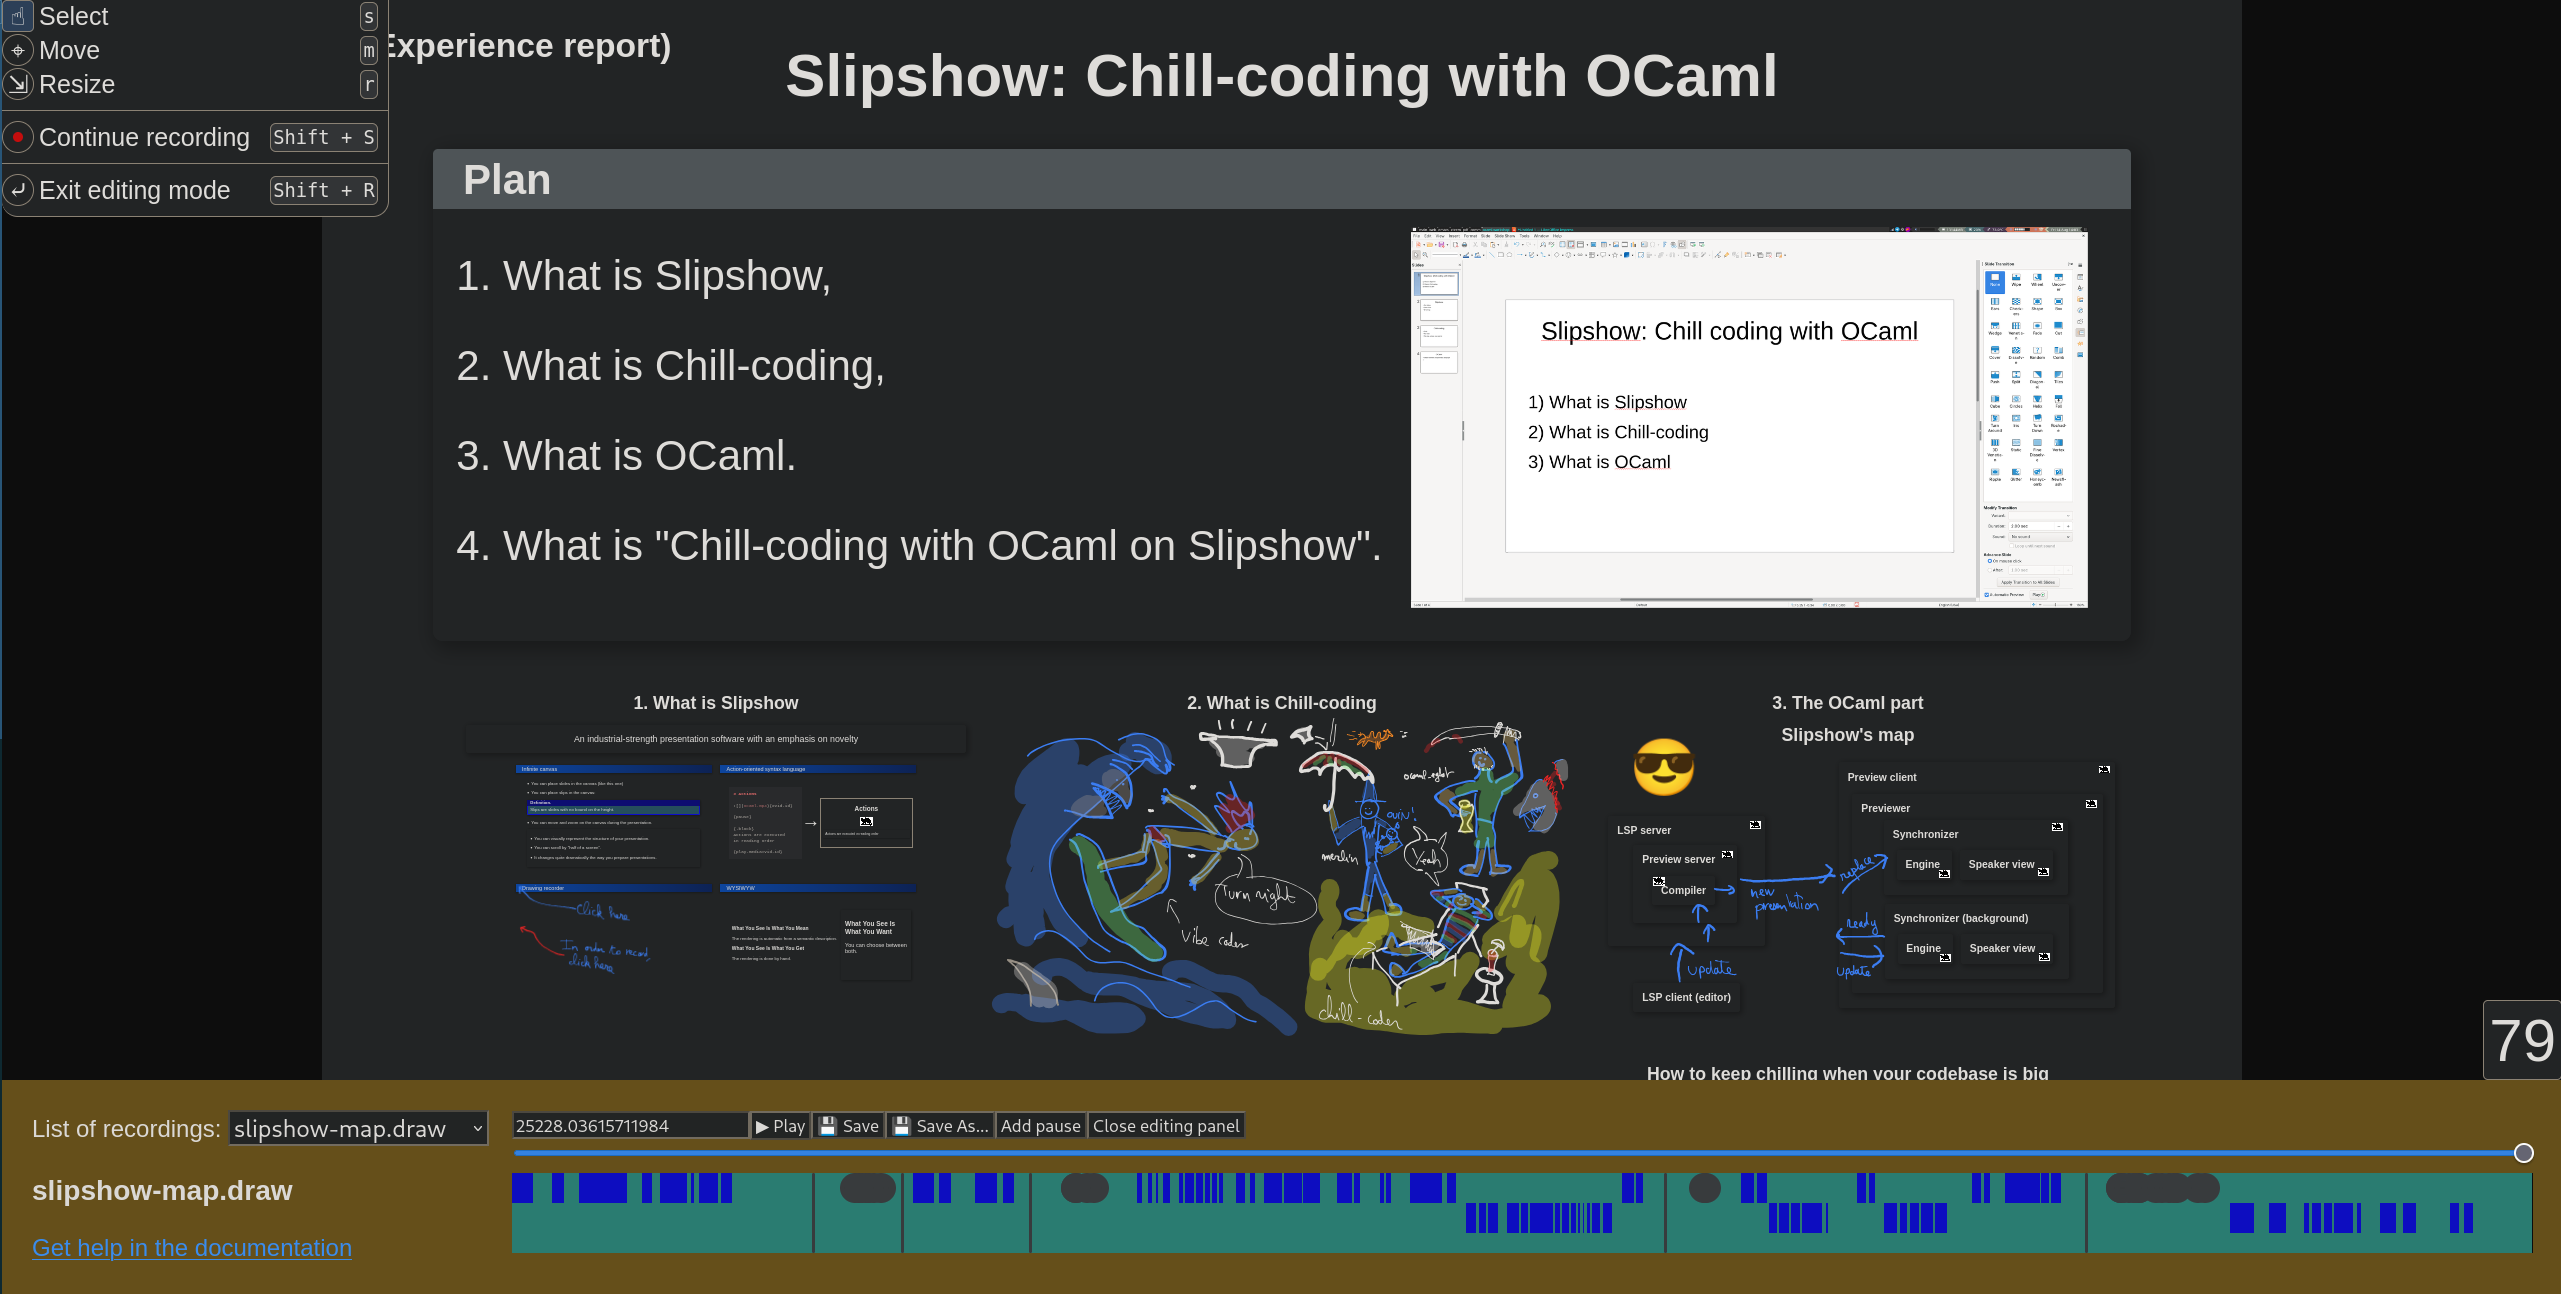Click the Exit editing mode arrow icon
Image resolution: width=2561 pixels, height=1294 pixels.
point(18,190)
